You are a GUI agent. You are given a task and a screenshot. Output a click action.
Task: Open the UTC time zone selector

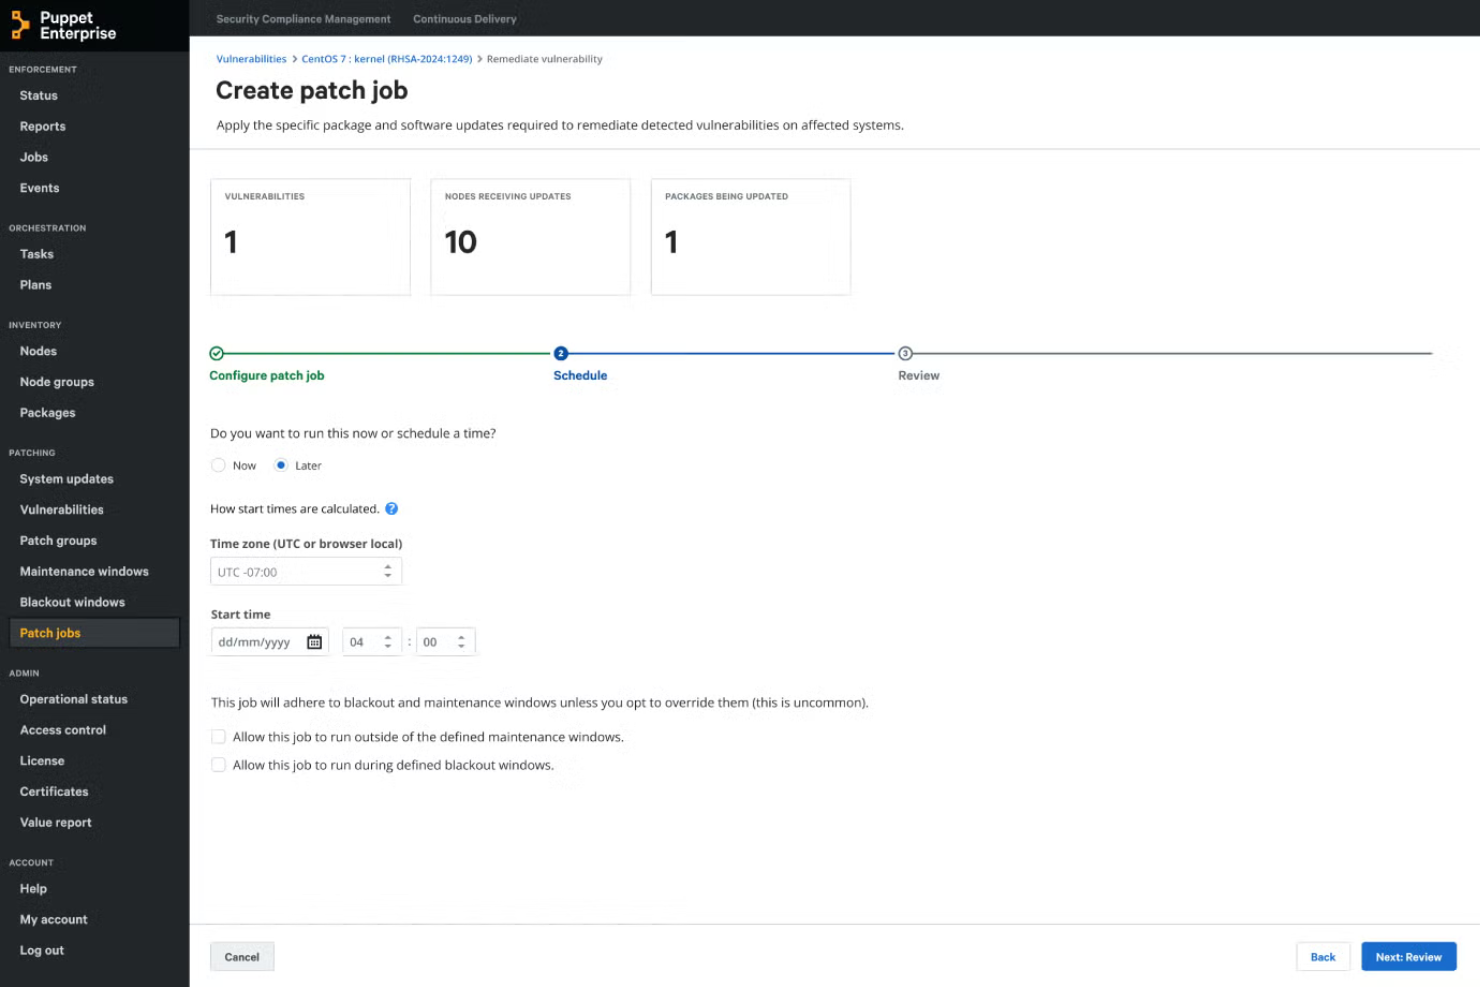click(x=305, y=571)
